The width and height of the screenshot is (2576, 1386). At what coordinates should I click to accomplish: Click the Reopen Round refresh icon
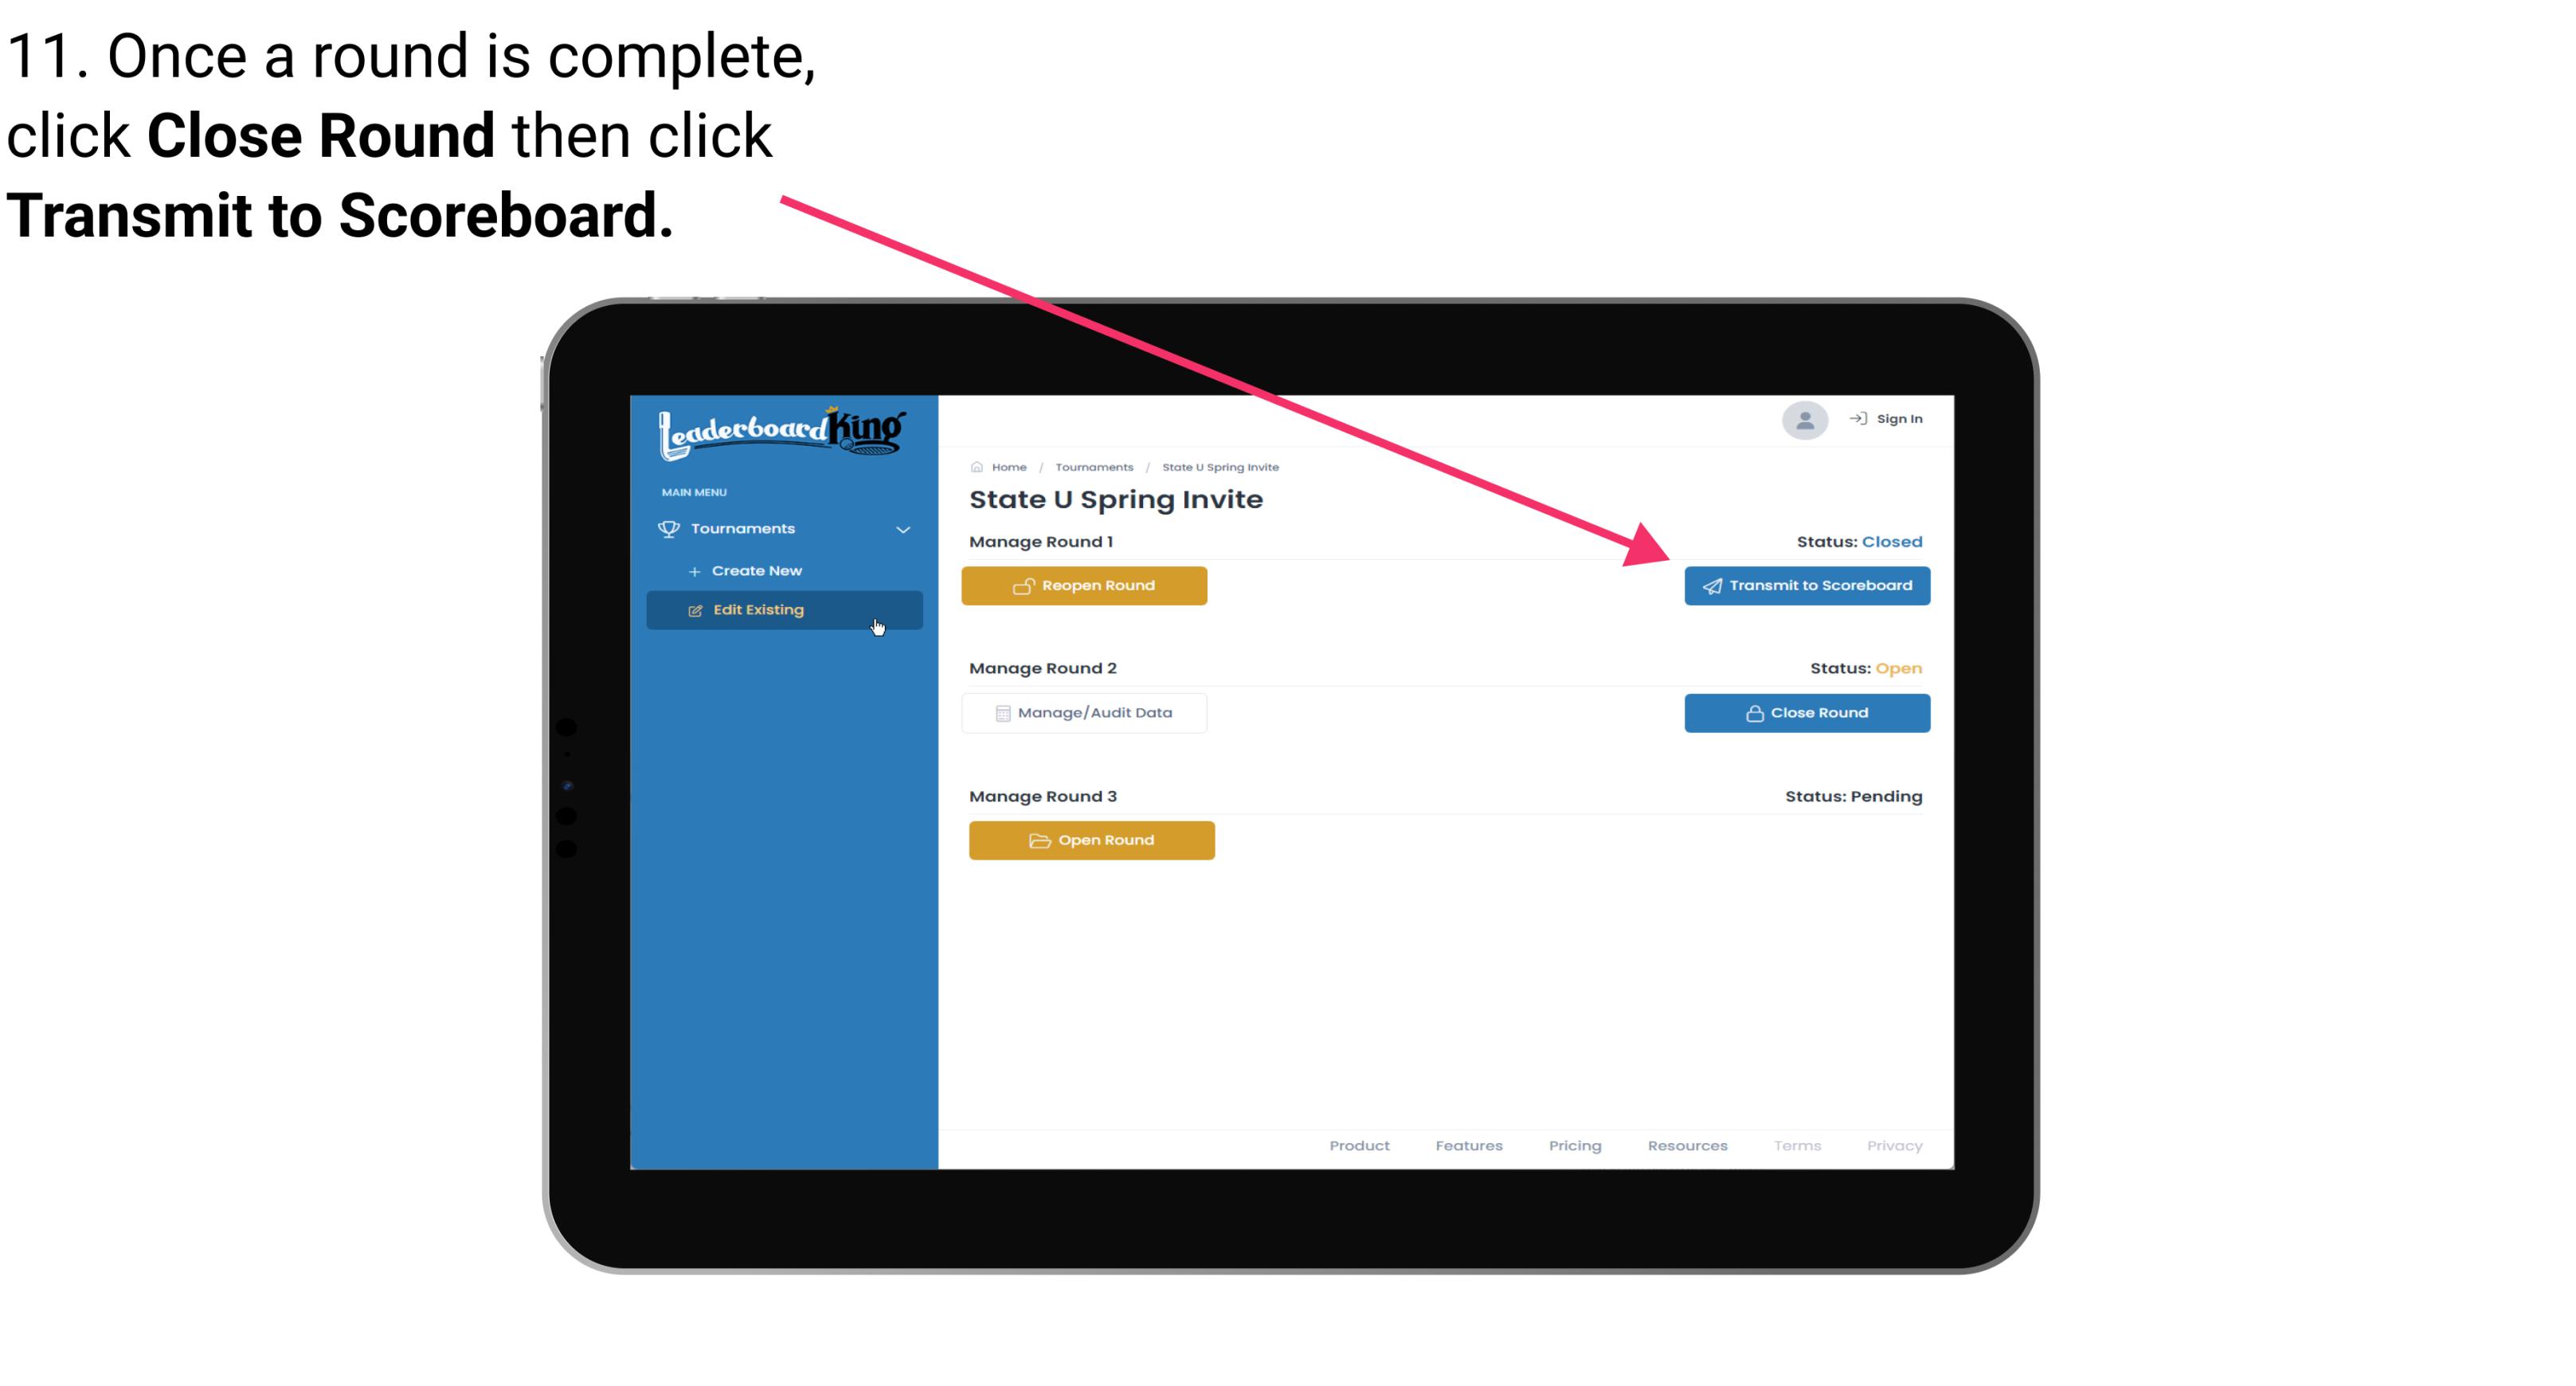click(1024, 585)
